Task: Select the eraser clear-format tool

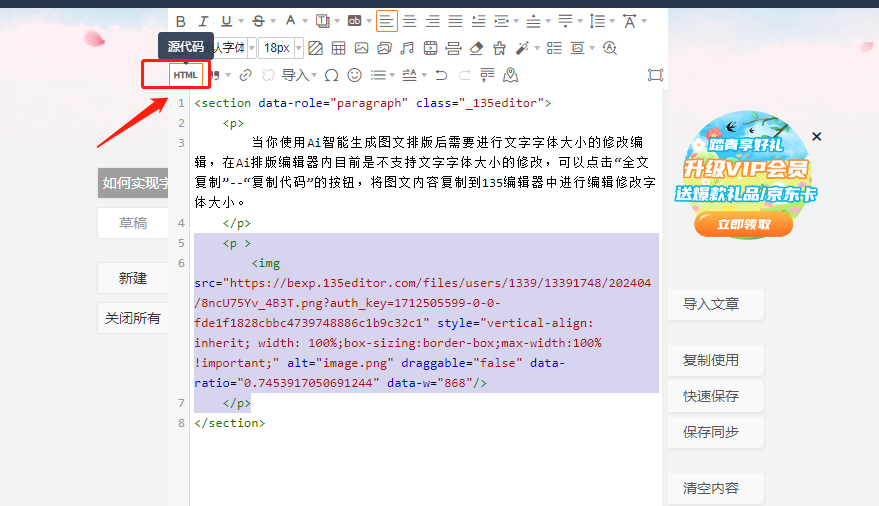Action: point(476,48)
